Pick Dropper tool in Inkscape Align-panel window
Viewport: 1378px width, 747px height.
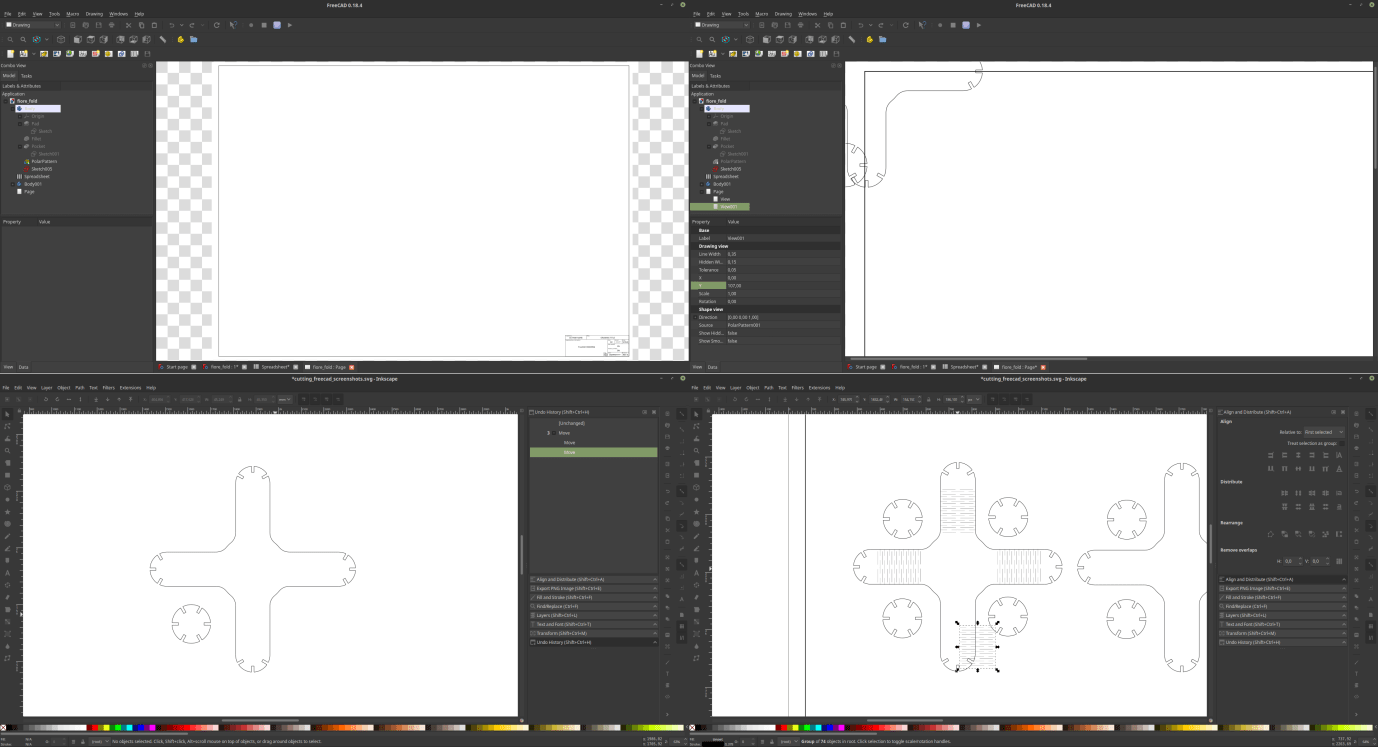695,646
